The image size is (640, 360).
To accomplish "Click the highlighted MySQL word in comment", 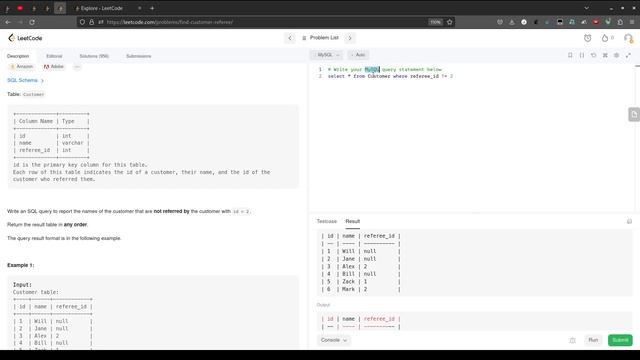I will coord(372,69).
